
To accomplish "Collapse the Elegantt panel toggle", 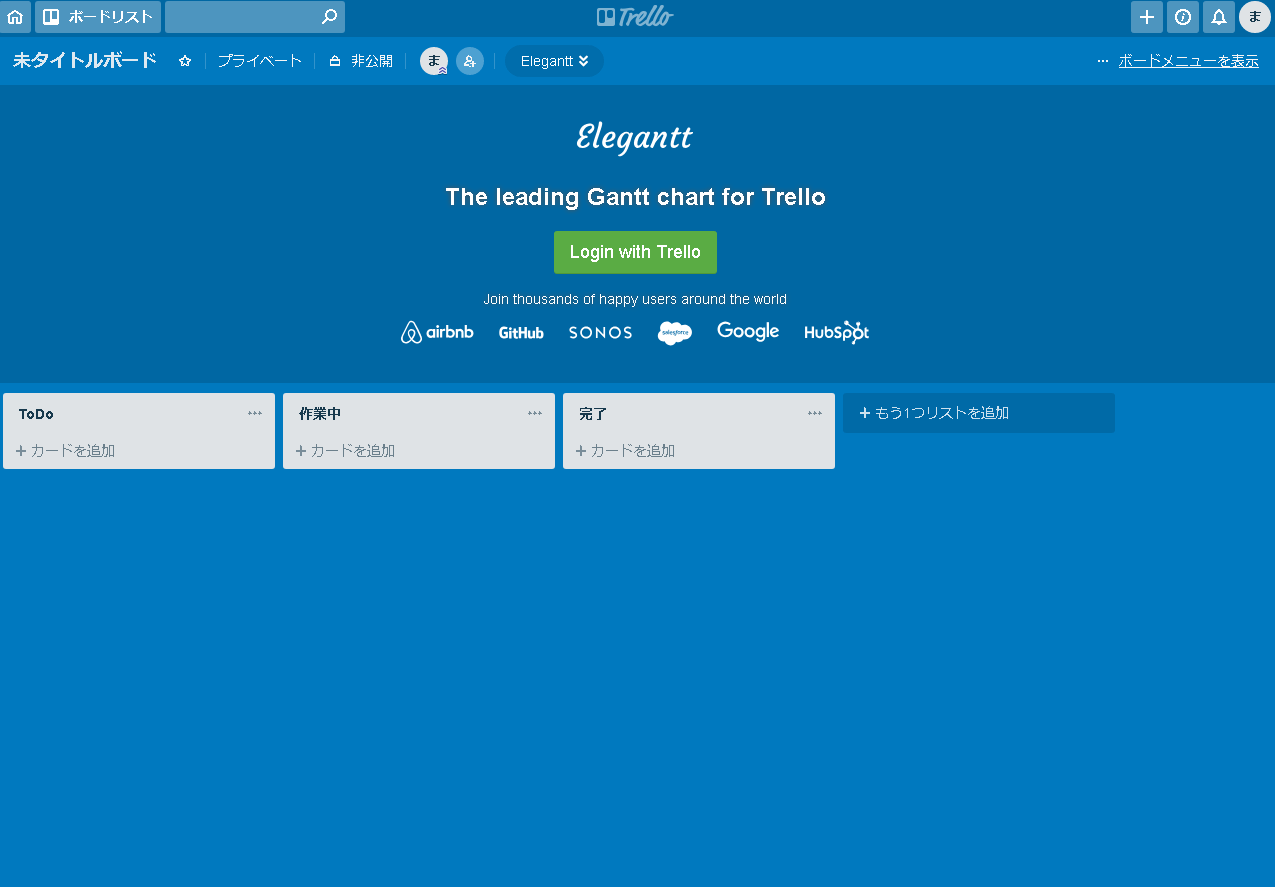I will coord(554,61).
